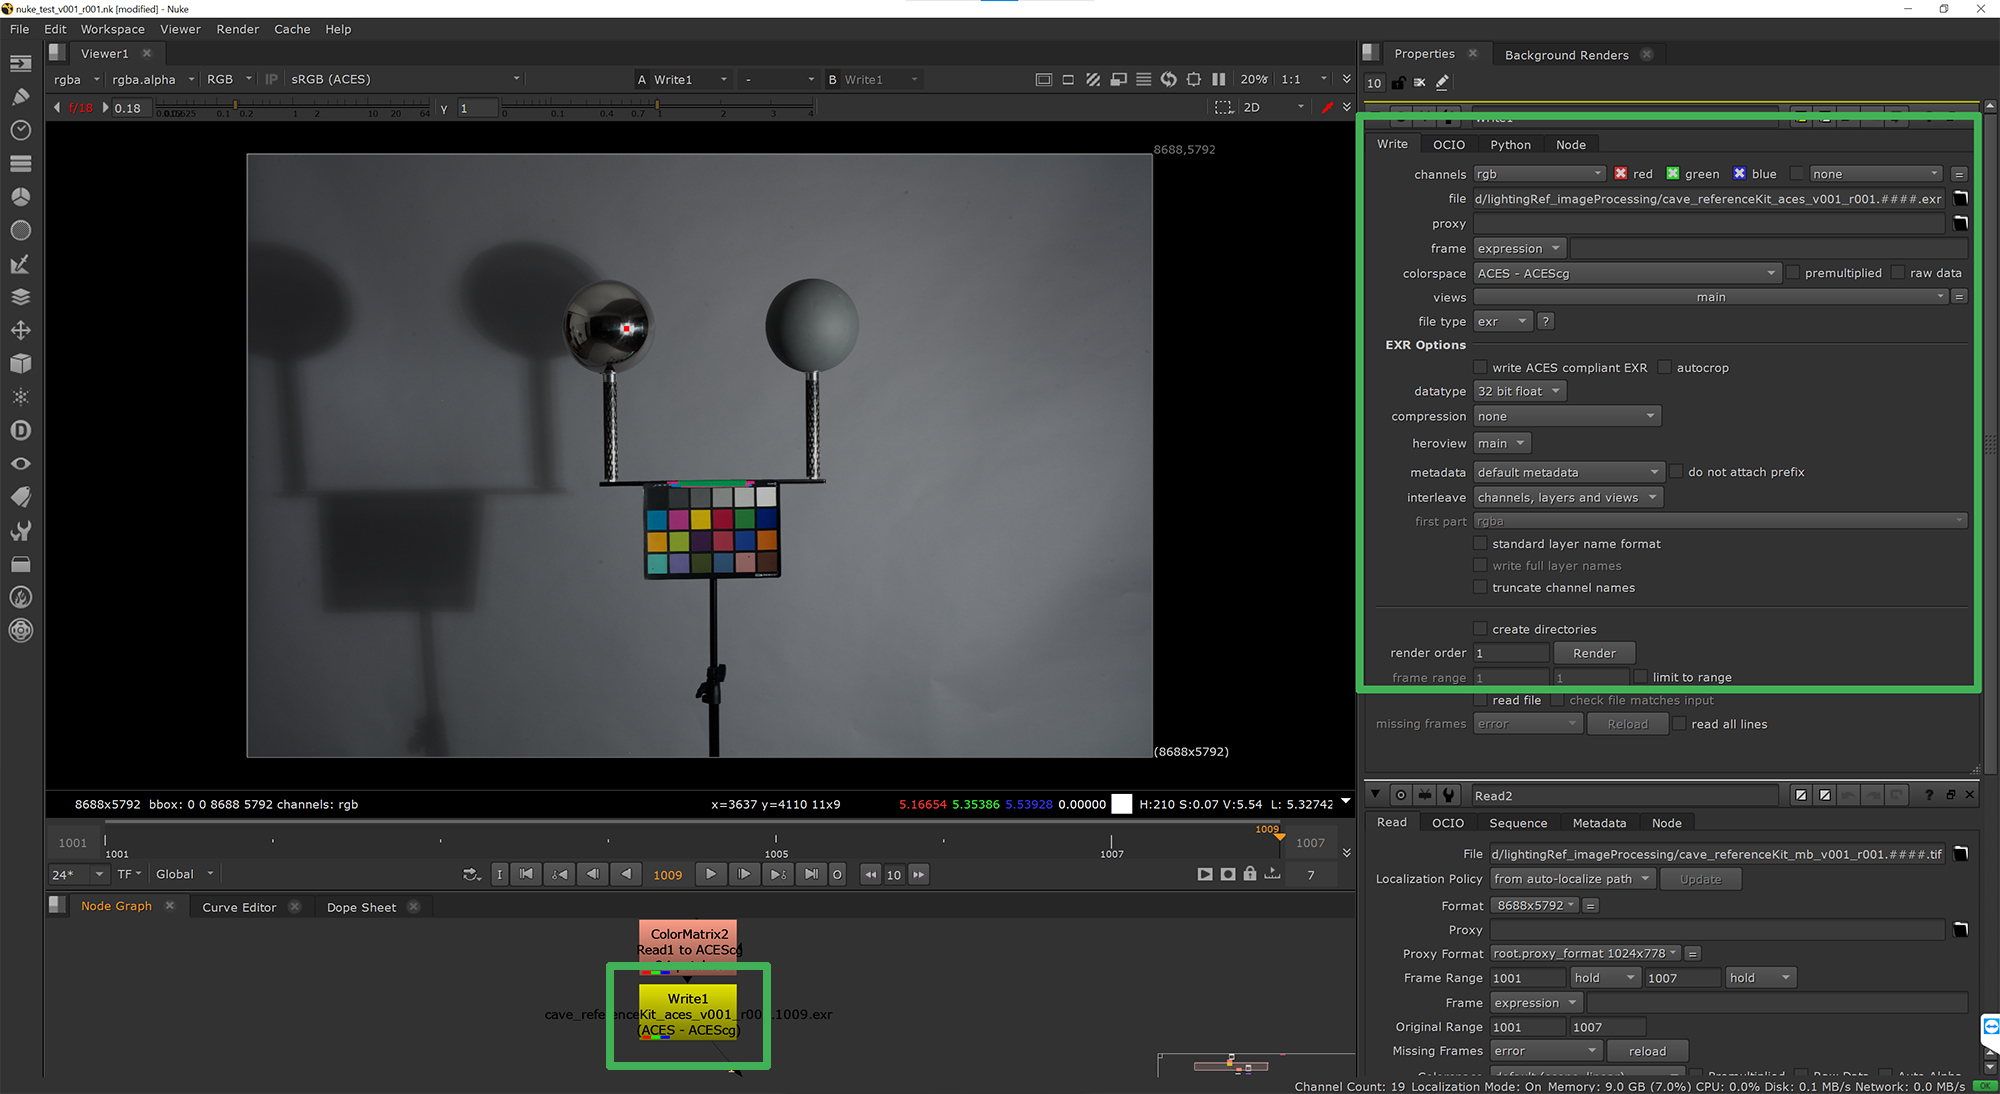
Task: Open the Draw nodes brush toolbar icon
Action: [x=20, y=96]
